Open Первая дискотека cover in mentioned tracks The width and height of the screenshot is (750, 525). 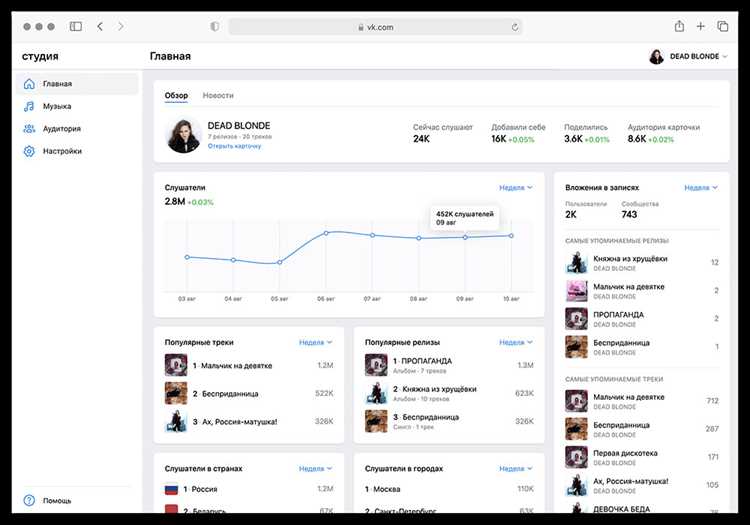pyautogui.click(x=576, y=457)
